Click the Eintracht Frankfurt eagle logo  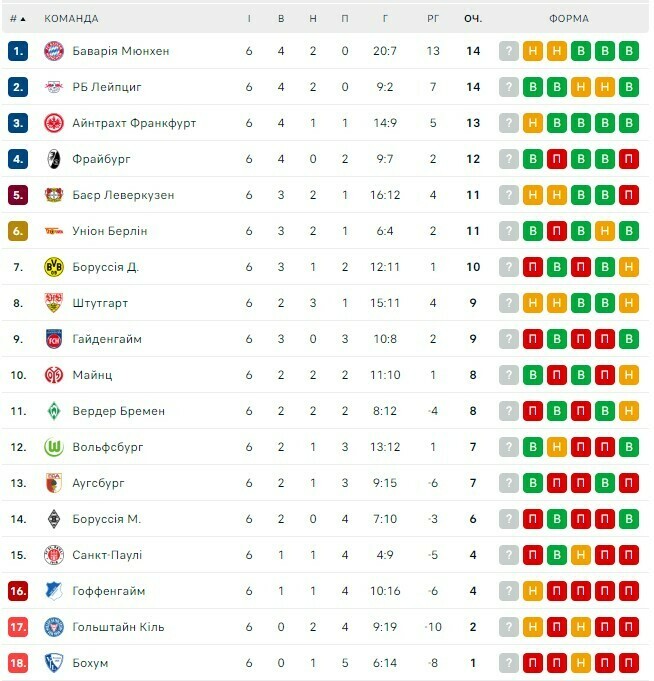(54, 123)
